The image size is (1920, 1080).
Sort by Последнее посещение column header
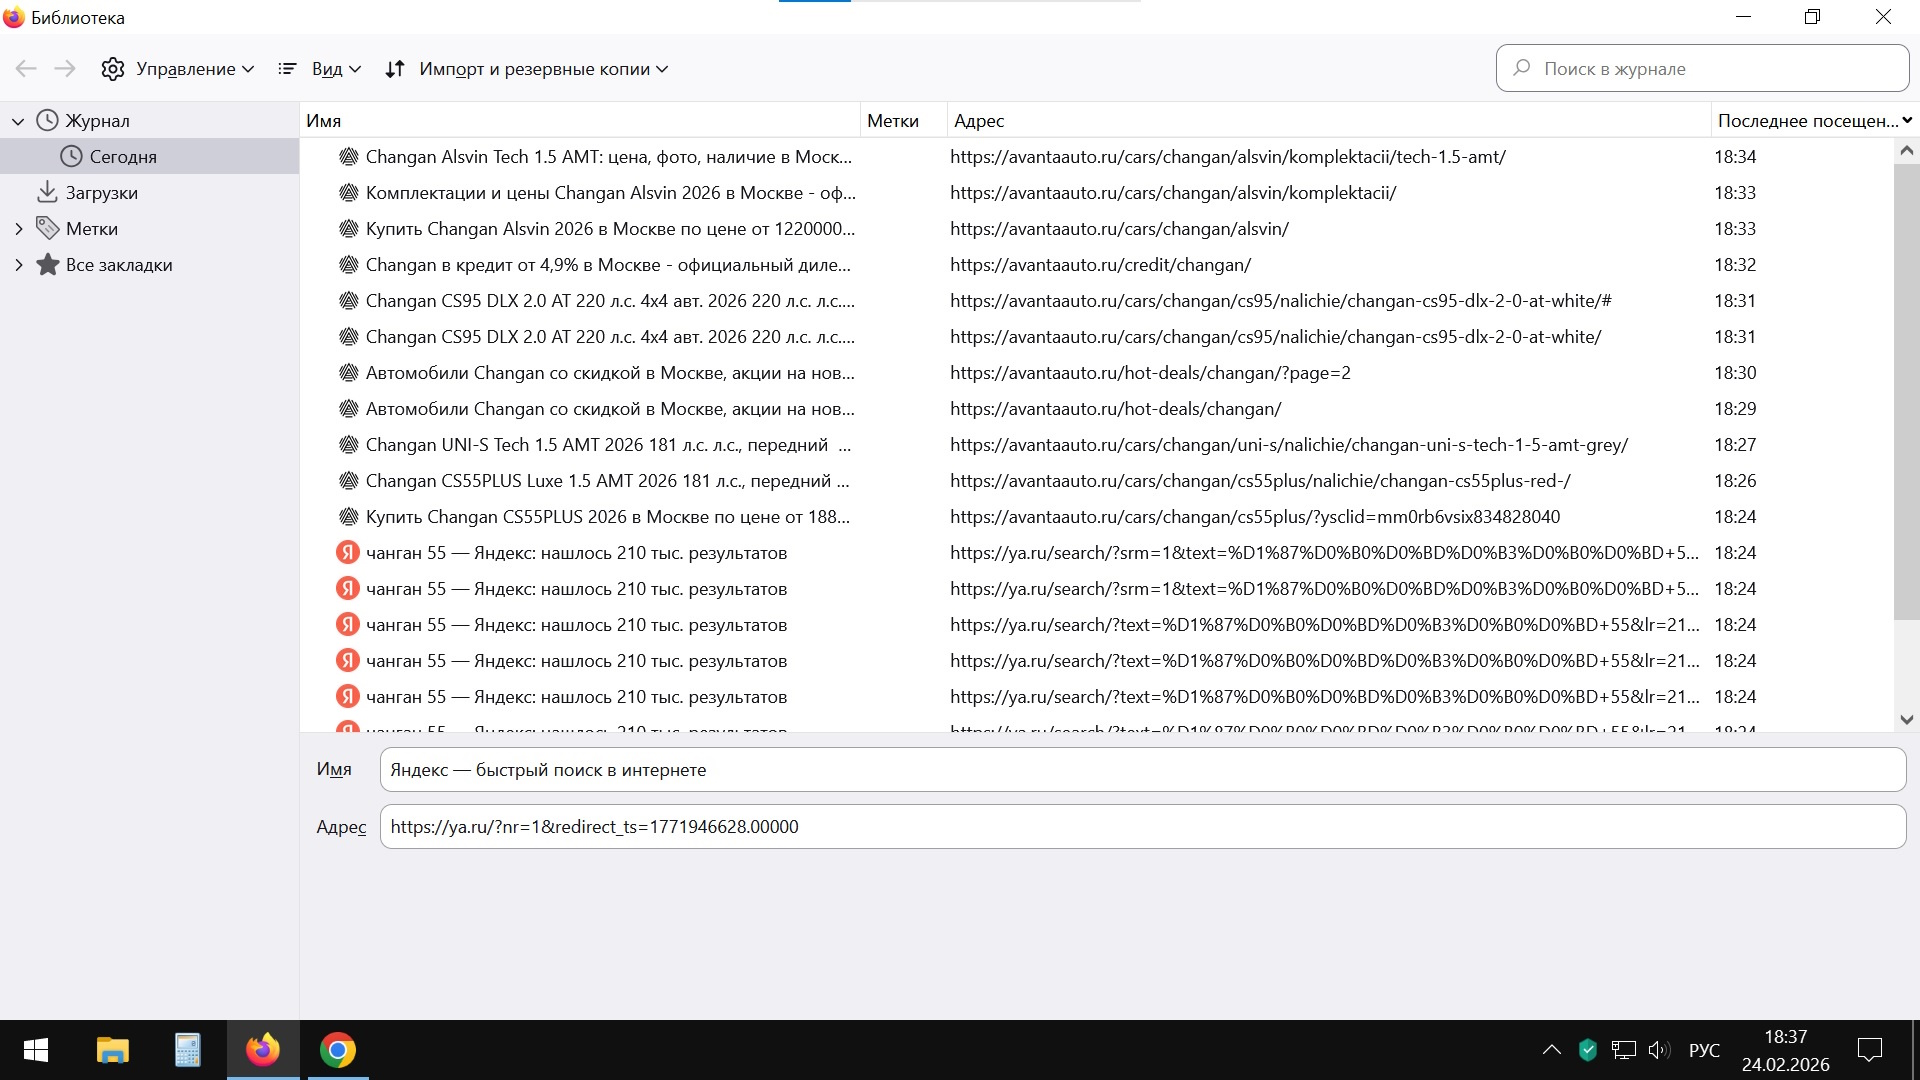pyautogui.click(x=1806, y=121)
